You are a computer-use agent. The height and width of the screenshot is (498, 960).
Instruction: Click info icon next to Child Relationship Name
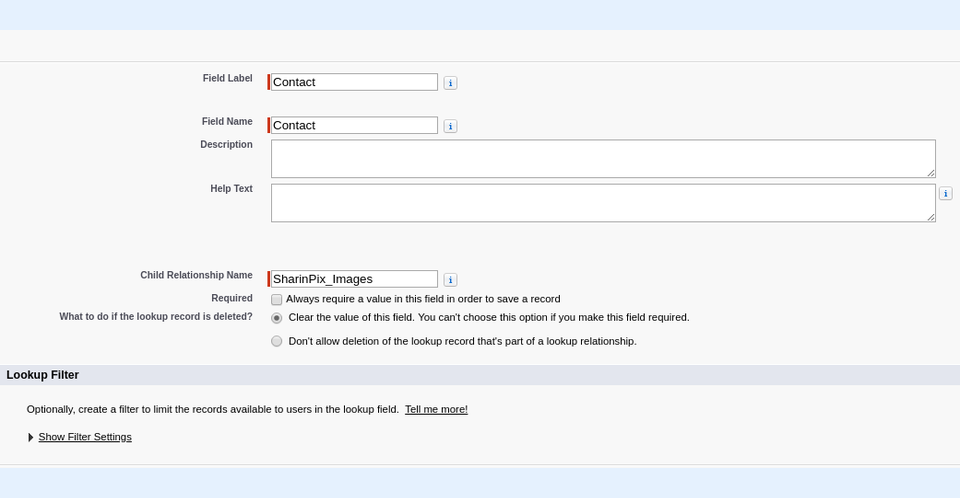coord(450,280)
